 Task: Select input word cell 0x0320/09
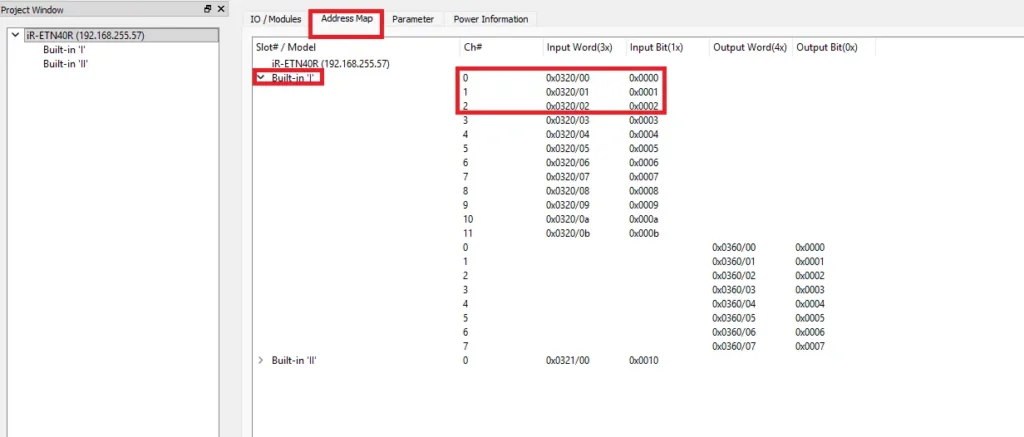pos(568,205)
